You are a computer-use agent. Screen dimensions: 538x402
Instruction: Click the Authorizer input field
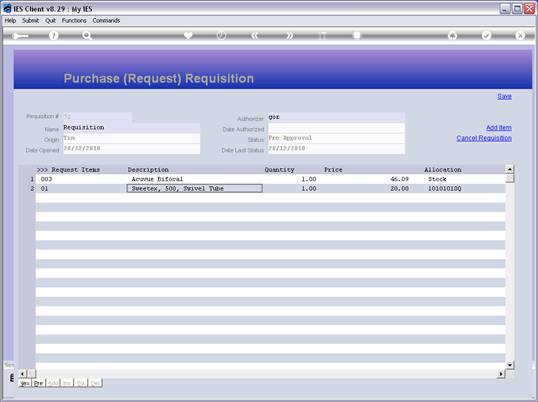(x=336, y=117)
